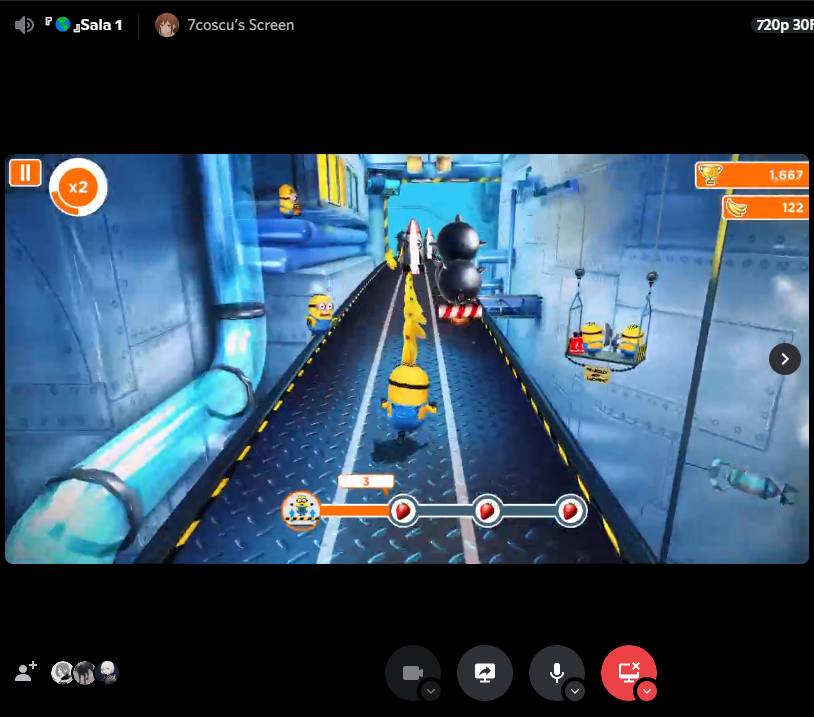Click the trophy icon in score panel

(x=710, y=174)
